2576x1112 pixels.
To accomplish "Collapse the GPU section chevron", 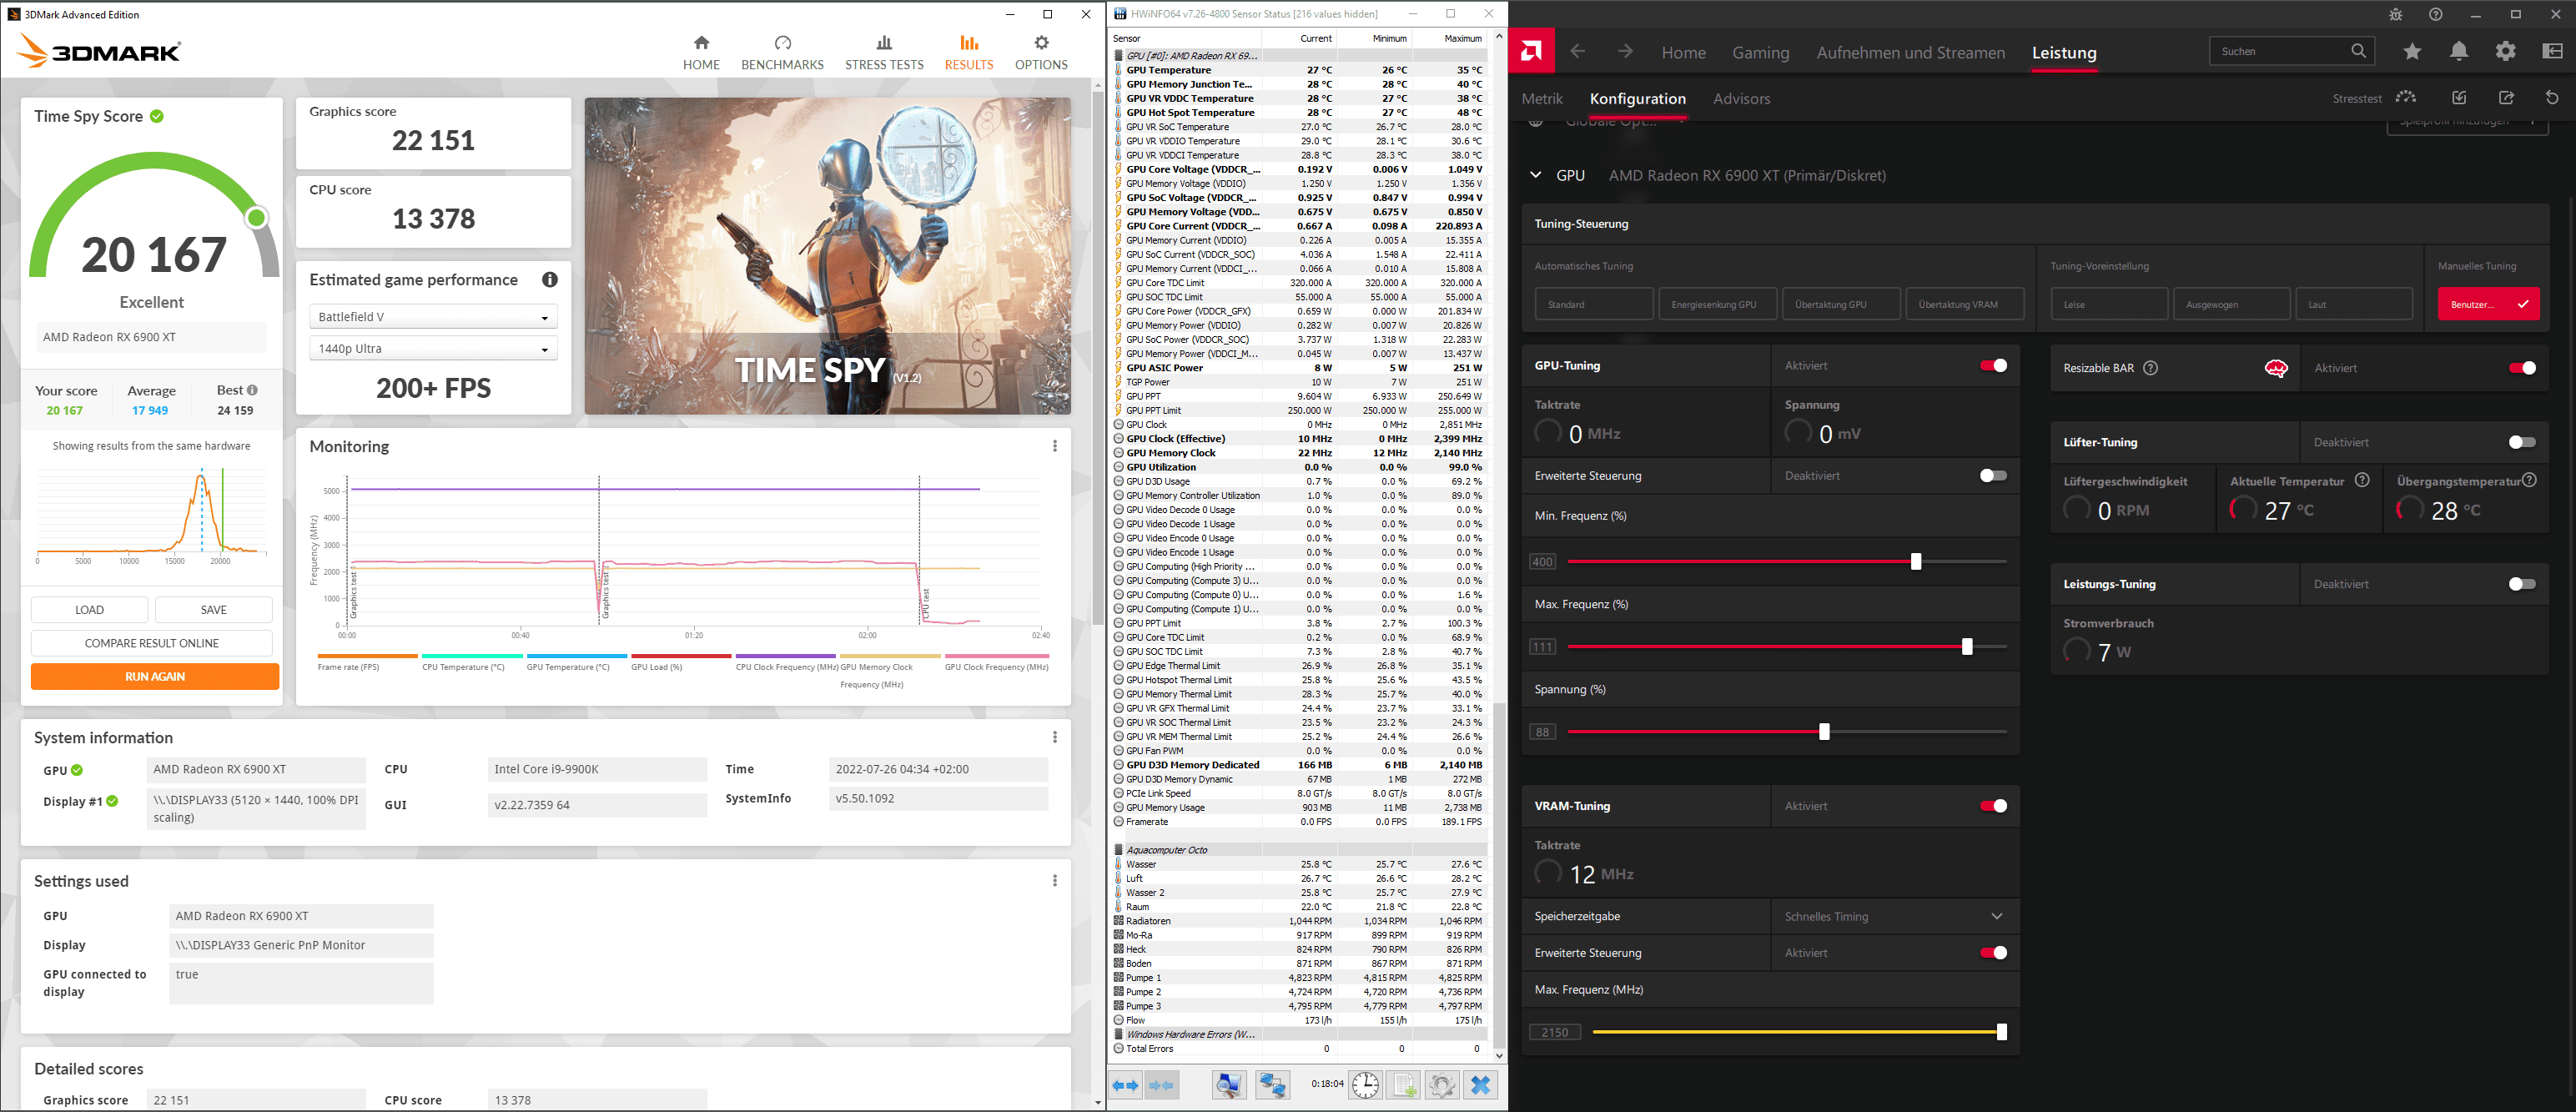I will [1535, 175].
